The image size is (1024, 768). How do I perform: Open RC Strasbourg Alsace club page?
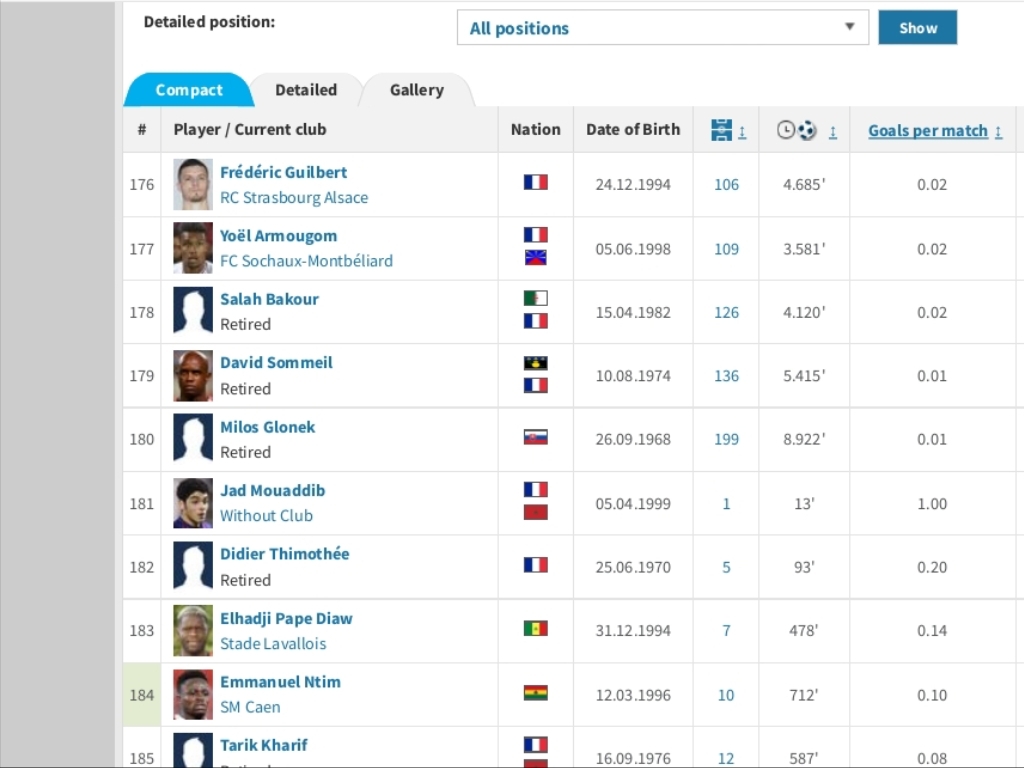294,198
